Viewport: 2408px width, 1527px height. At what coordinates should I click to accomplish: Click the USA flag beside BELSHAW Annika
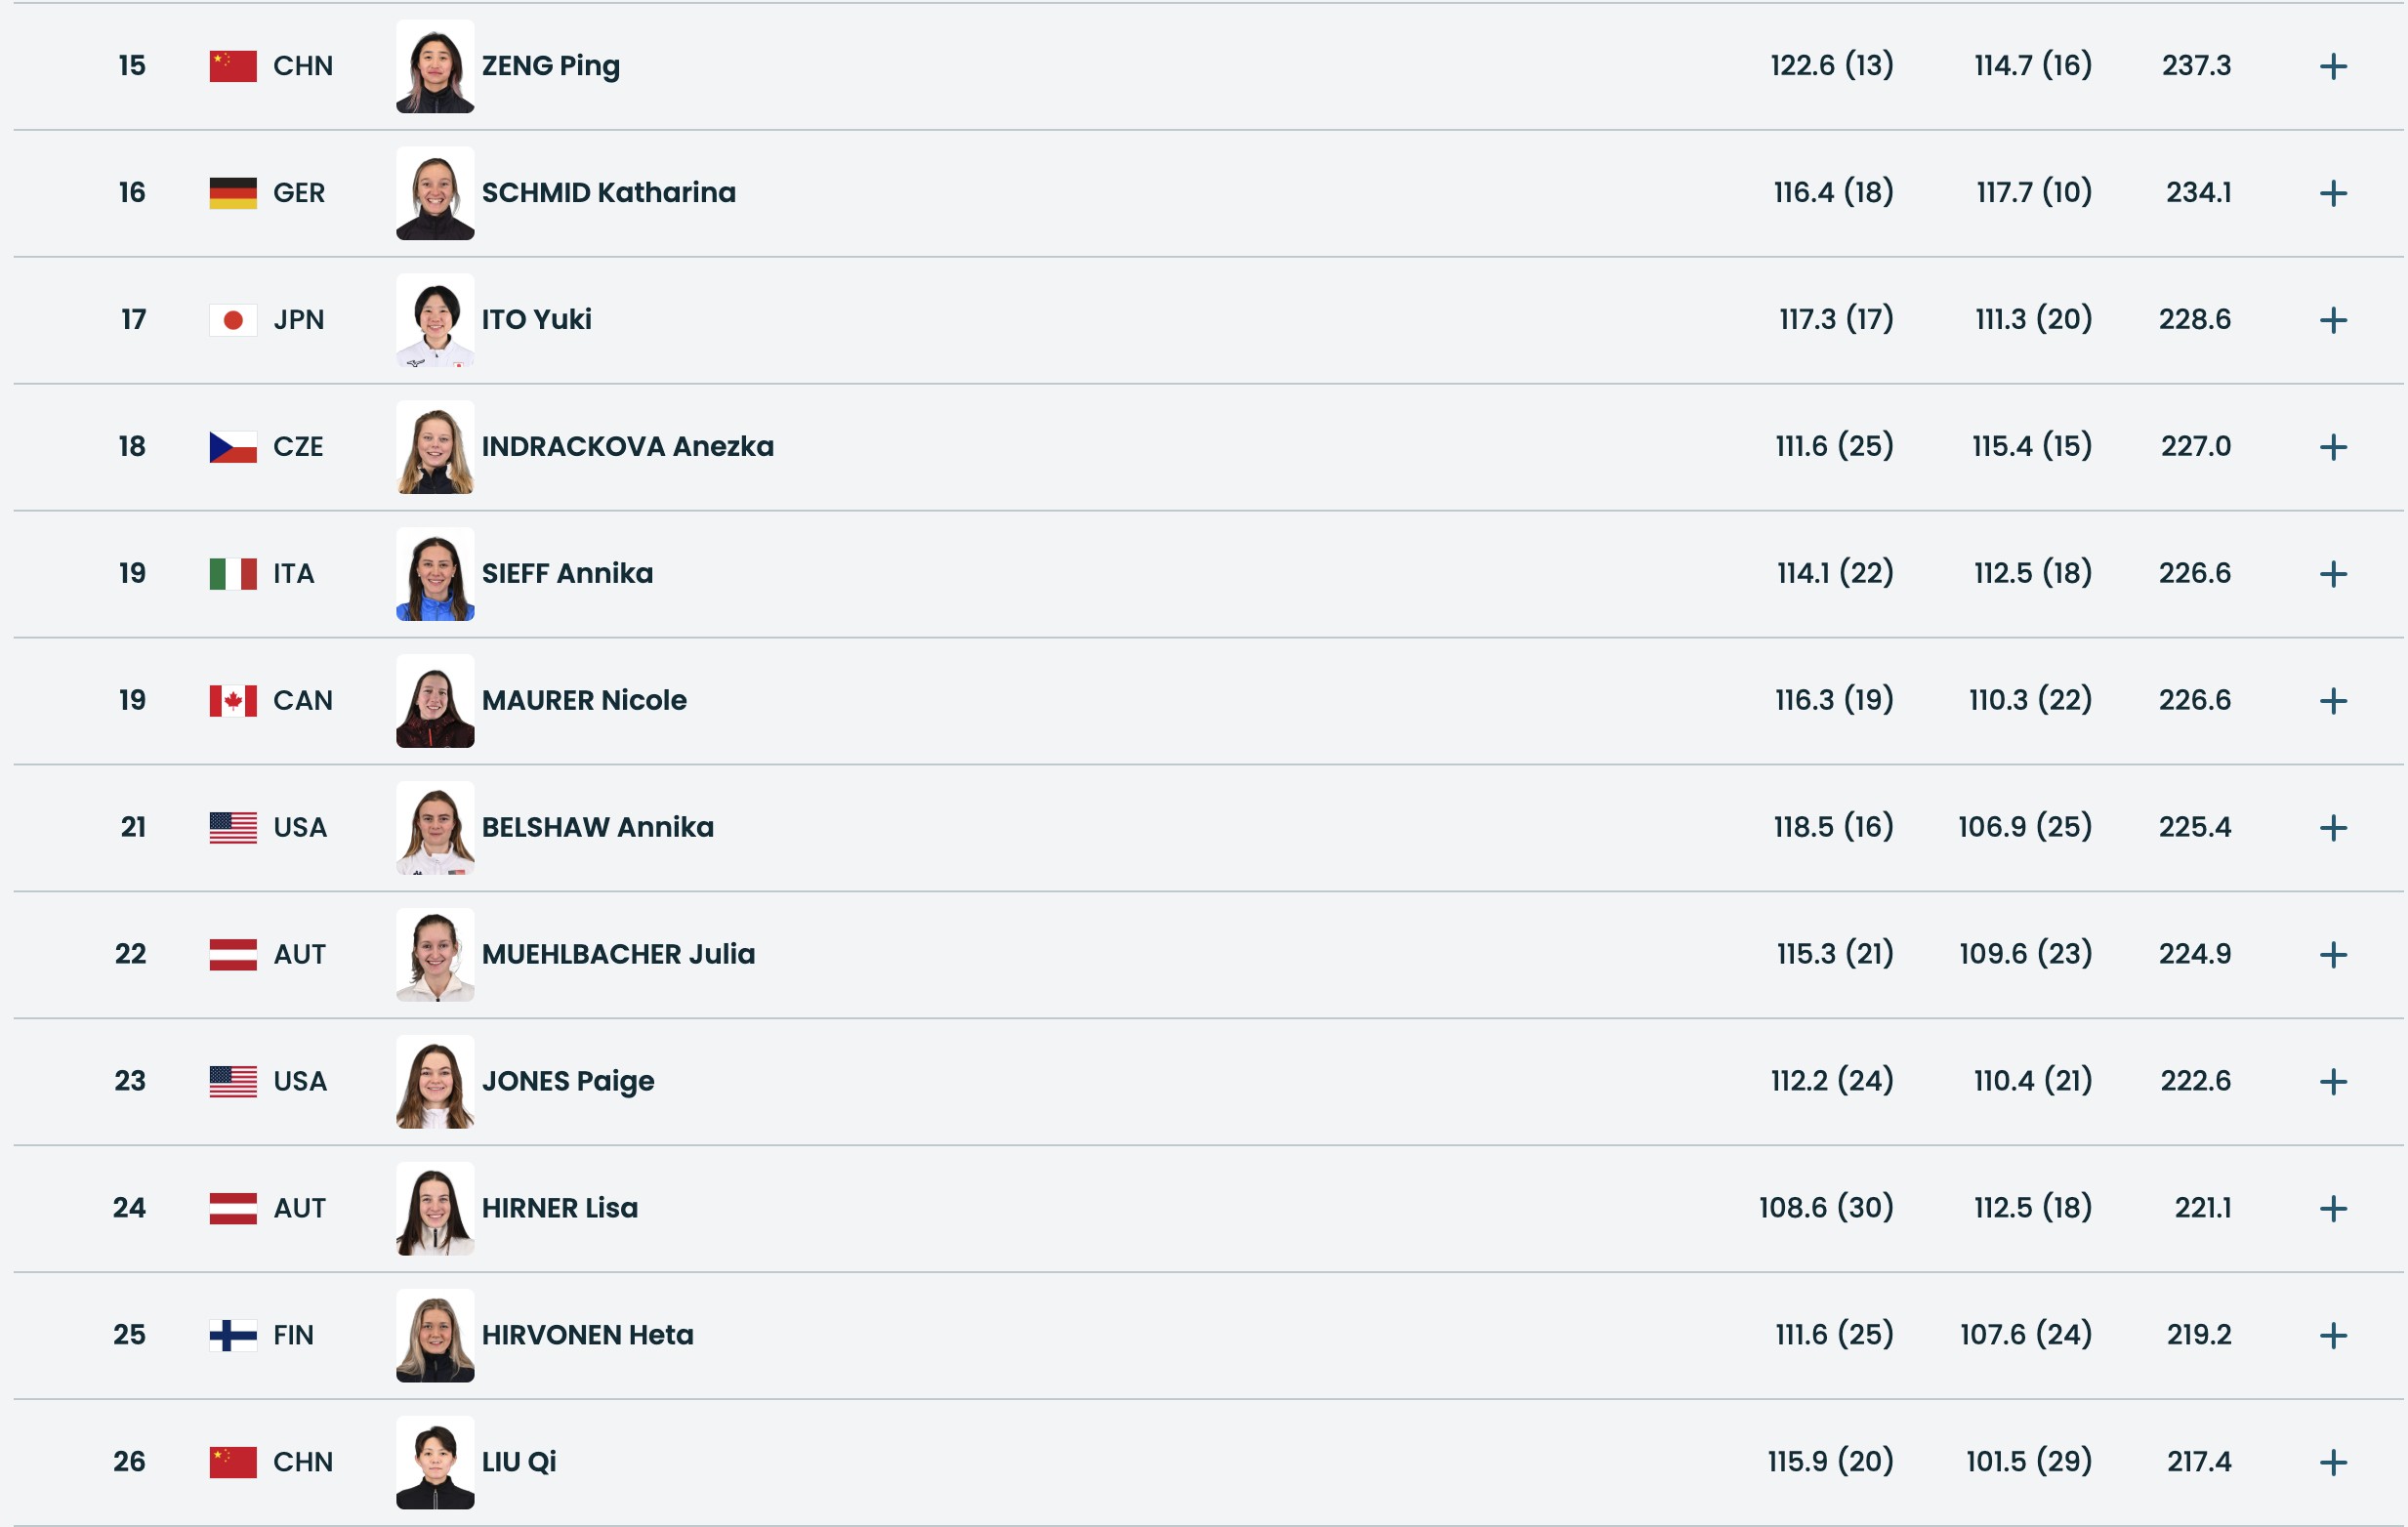tap(233, 829)
